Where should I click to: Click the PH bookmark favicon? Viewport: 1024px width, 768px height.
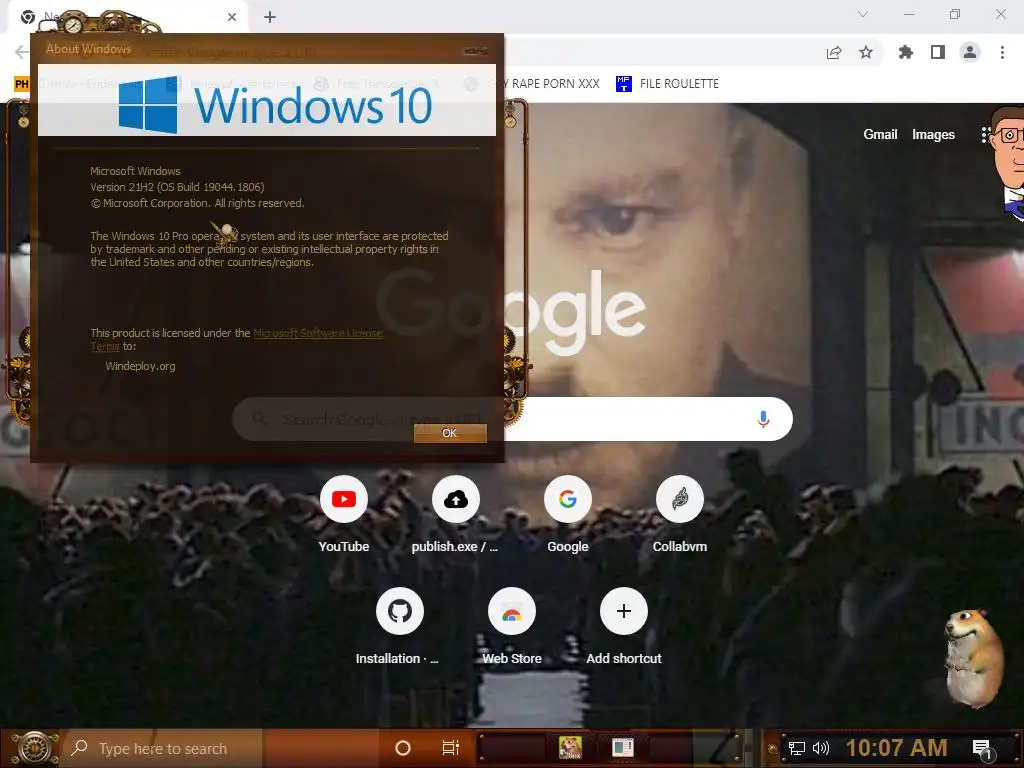(x=22, y=84)
